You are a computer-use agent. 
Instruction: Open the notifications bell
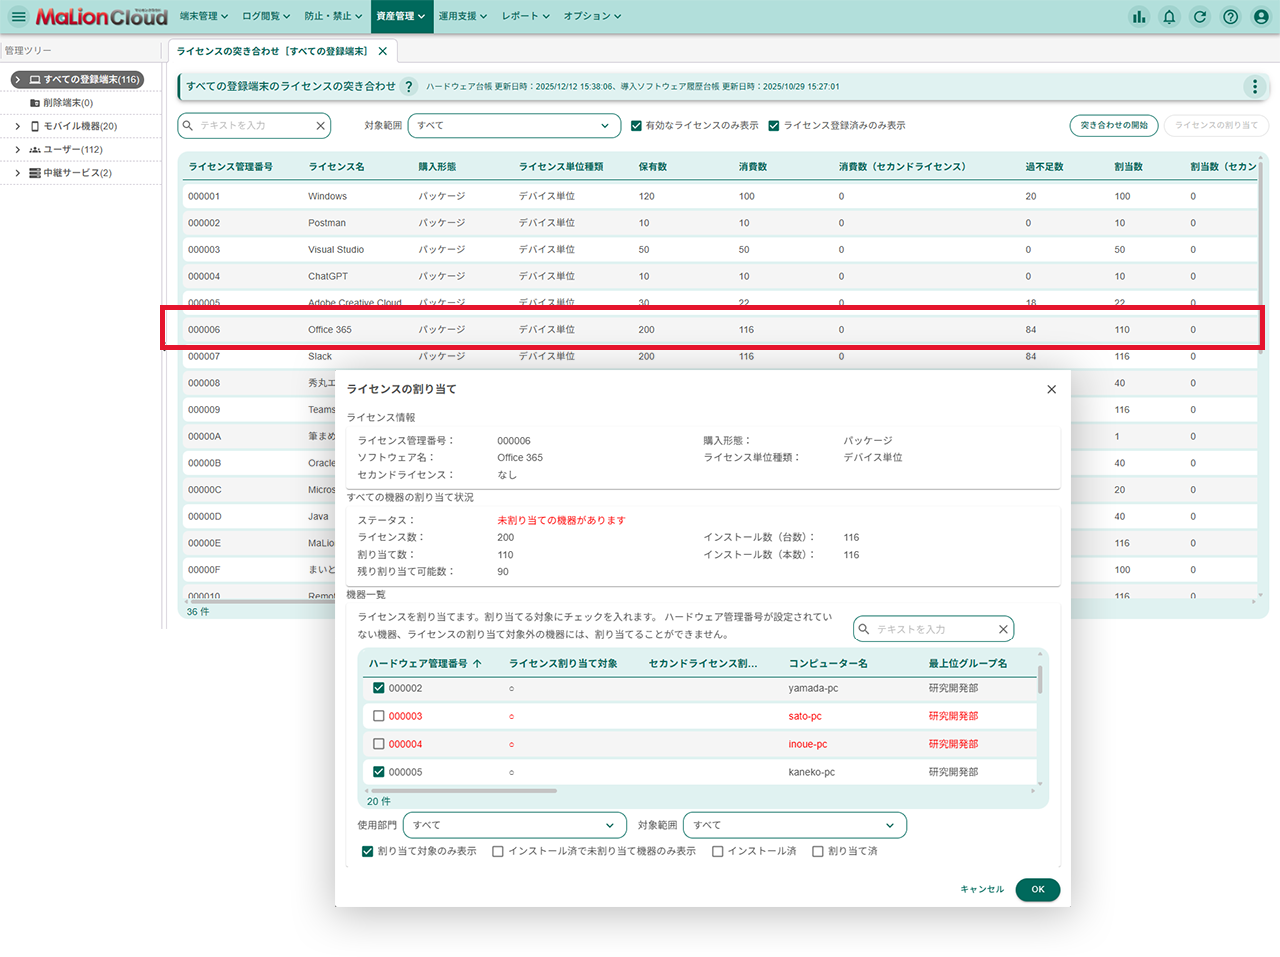(x=1169, y=16)
